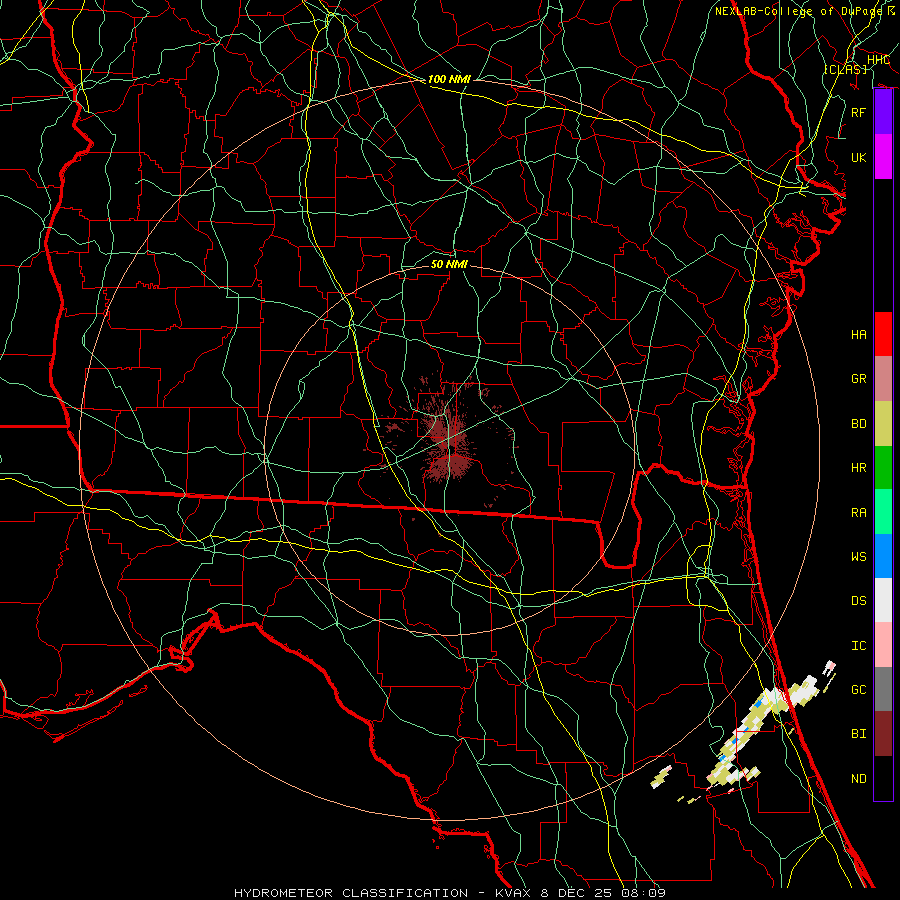Click the RF legend label

click(x=858, y=112)
